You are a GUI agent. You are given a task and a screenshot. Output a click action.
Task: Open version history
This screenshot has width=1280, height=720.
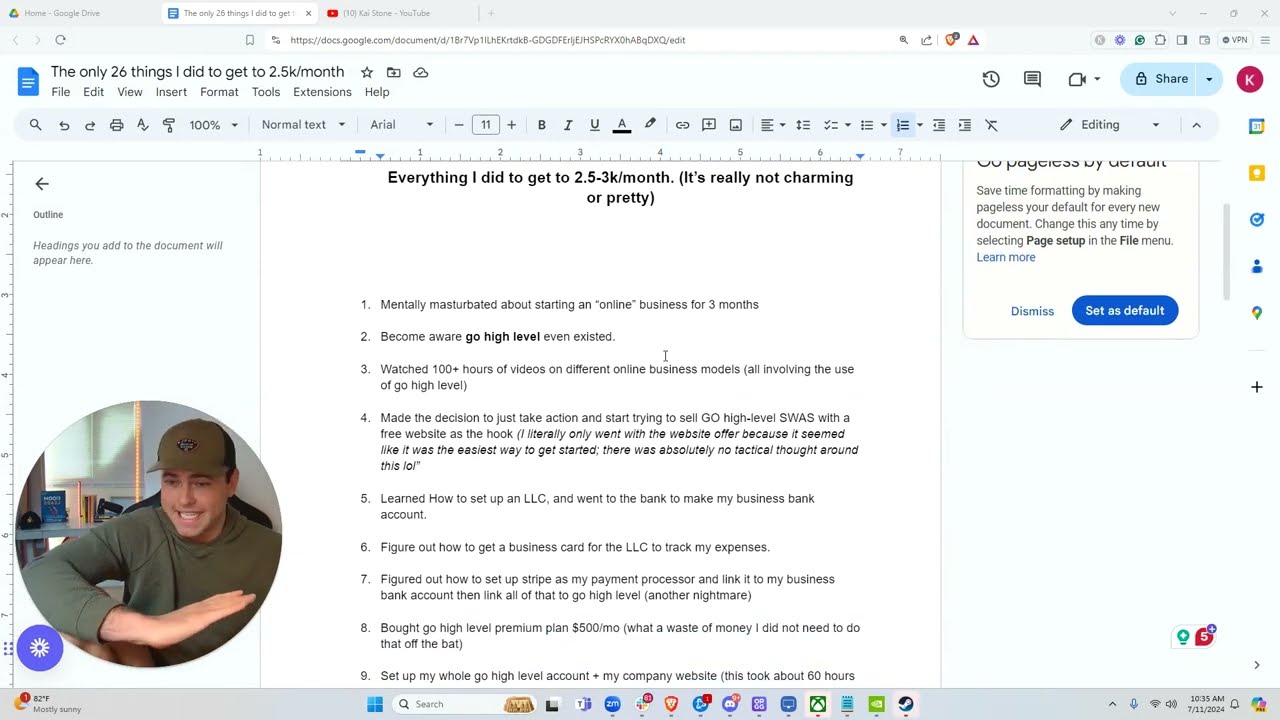pyautogui.click(x=991, y=79)
